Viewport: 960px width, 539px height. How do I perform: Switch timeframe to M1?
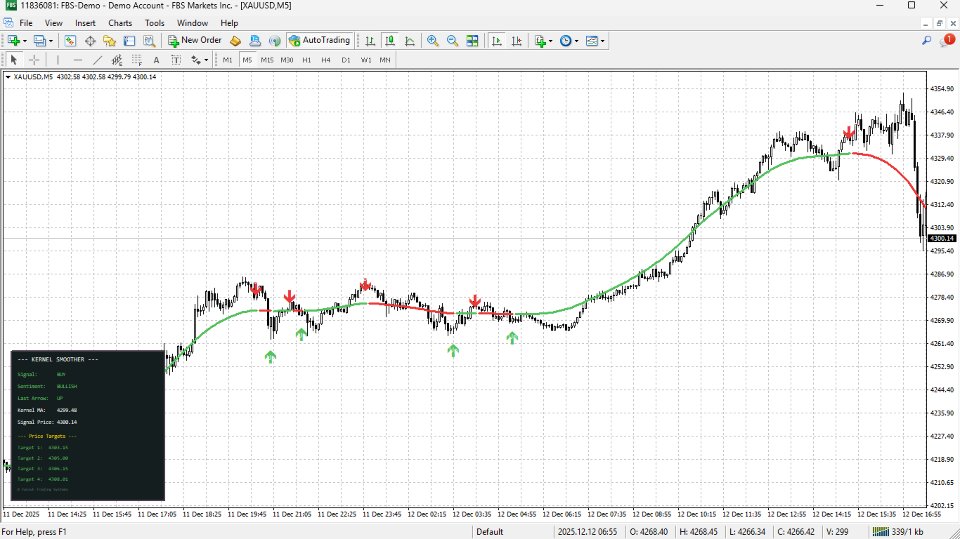tap(227, 59)
